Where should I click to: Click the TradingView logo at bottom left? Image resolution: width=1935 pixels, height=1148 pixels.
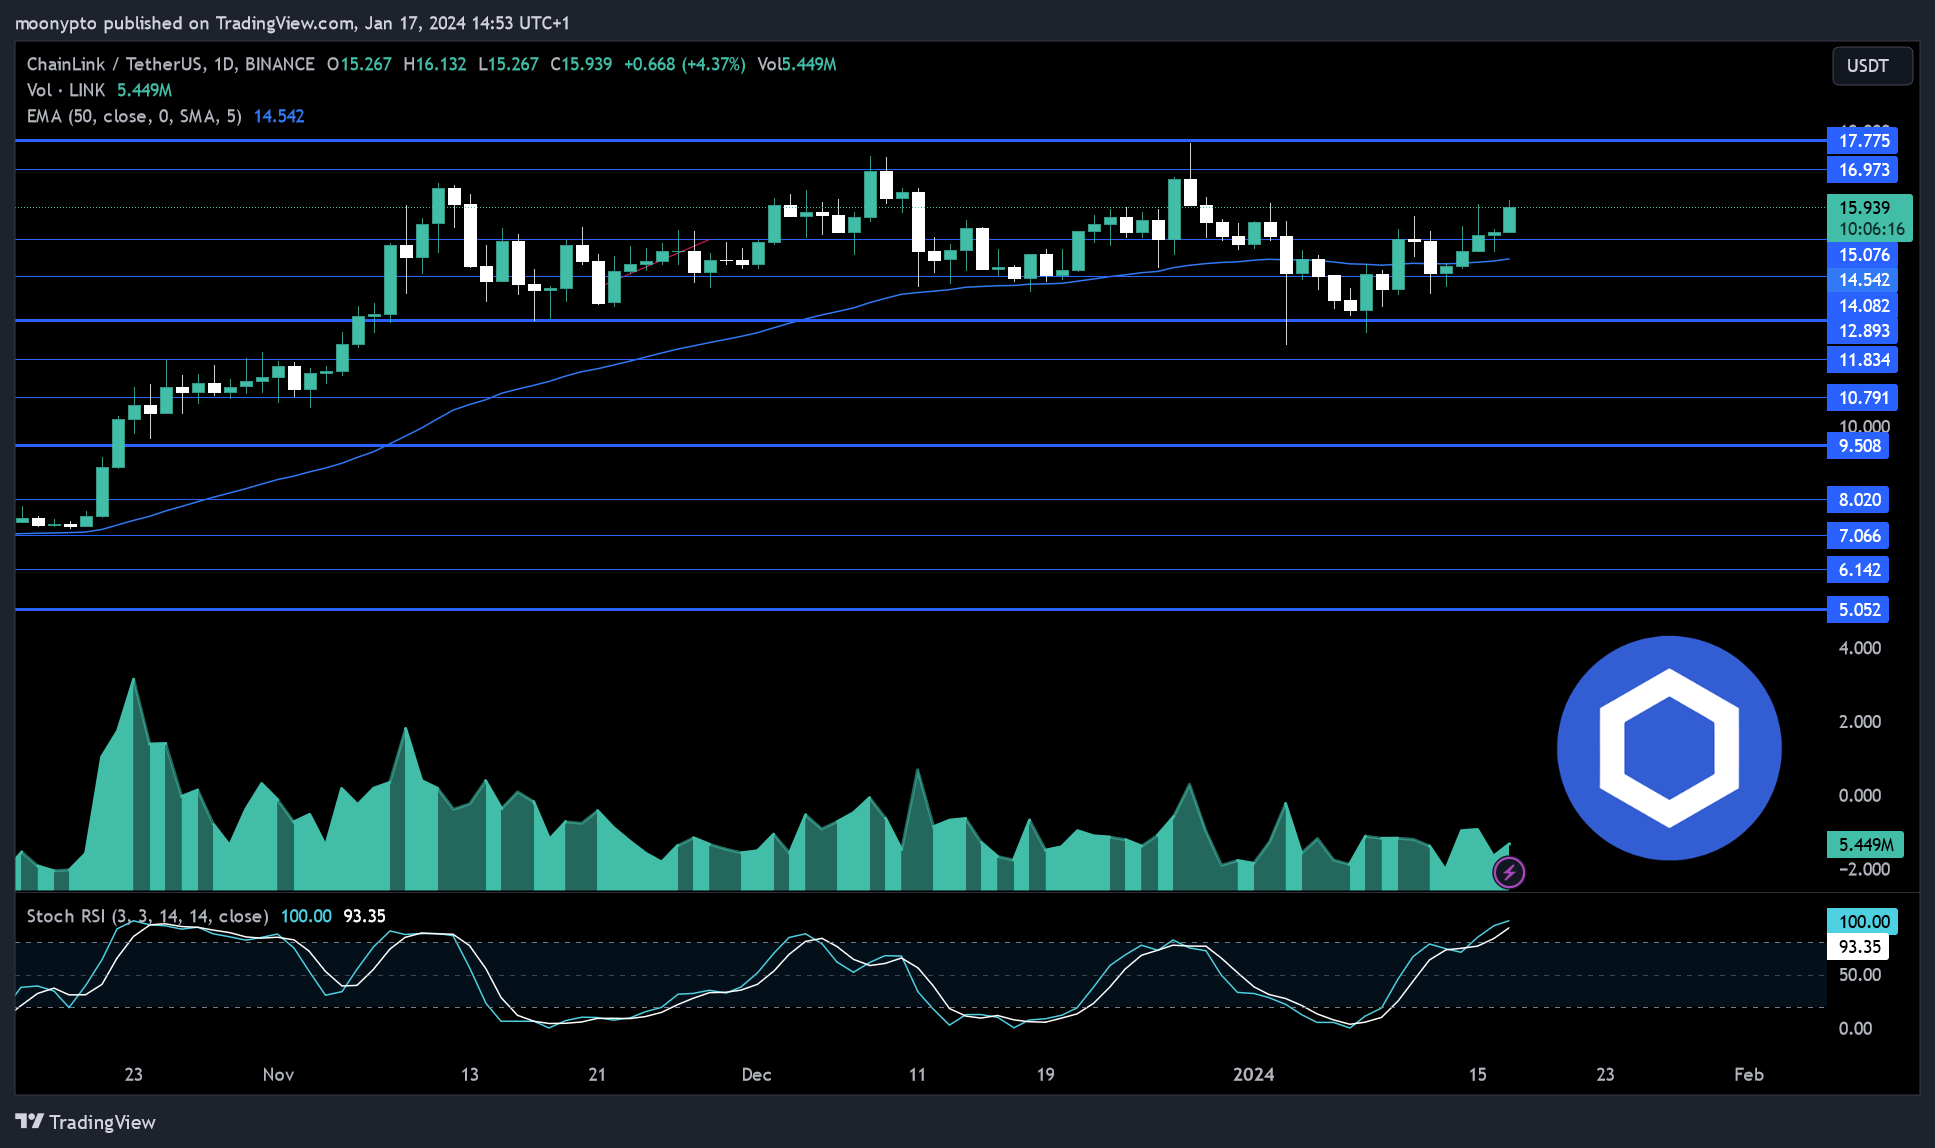tap(86, 1122)
